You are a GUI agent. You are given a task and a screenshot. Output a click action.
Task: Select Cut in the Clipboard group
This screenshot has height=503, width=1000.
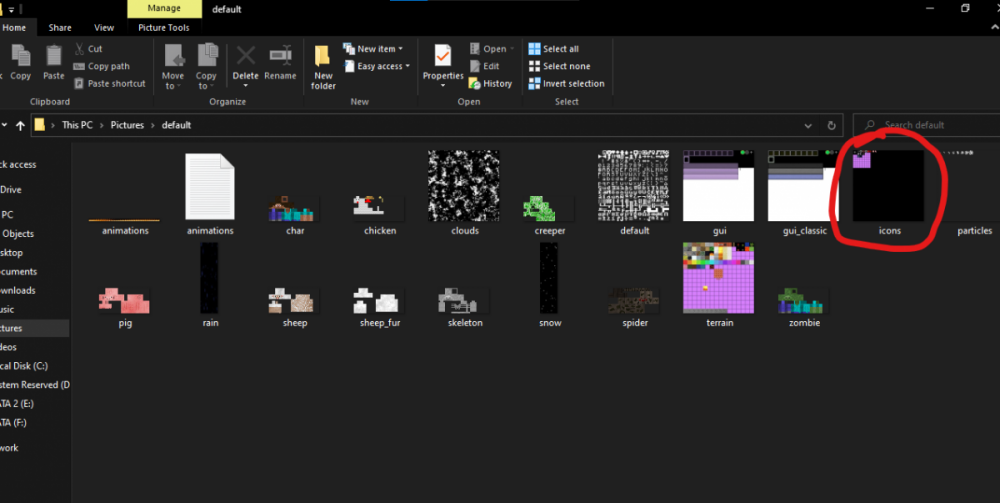click(88, 48)
